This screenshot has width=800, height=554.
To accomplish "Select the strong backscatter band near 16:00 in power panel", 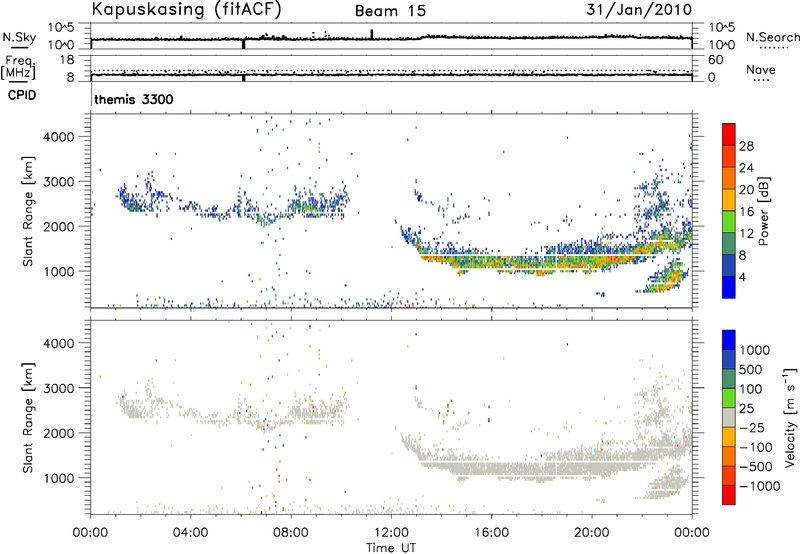I will [x=491, y=261].
